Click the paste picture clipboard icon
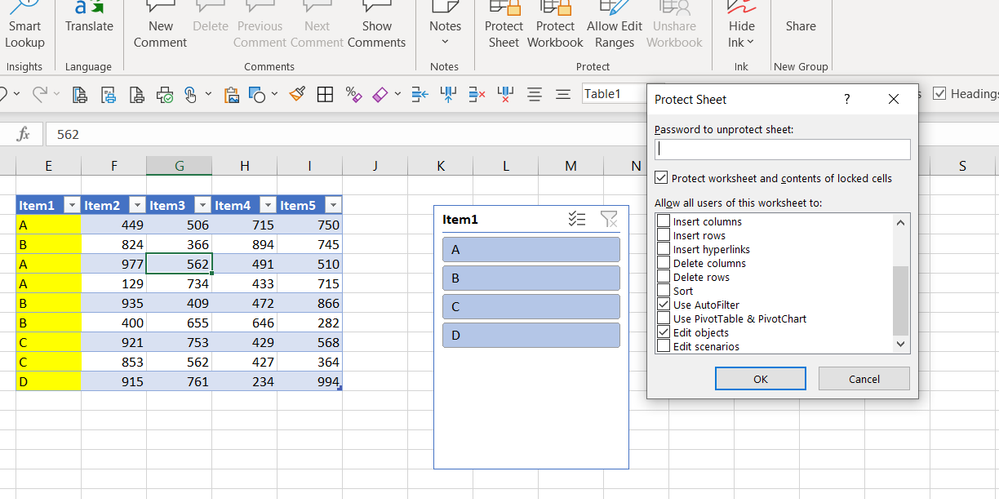The image size is (999, 499). [x=231, y=95]
